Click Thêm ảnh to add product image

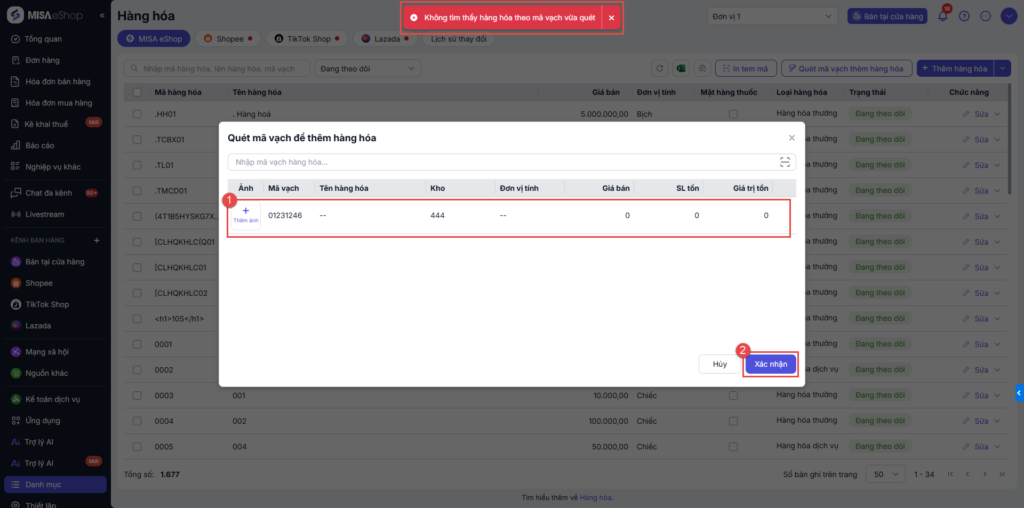click(x=246, y=215)
